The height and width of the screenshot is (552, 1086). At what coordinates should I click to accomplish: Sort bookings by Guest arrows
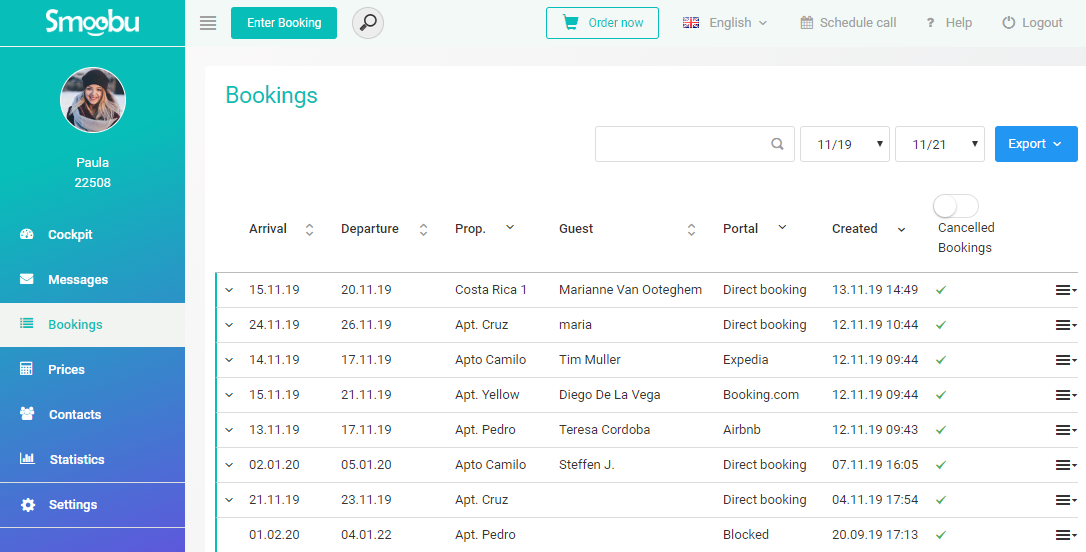tap(691, 230)
